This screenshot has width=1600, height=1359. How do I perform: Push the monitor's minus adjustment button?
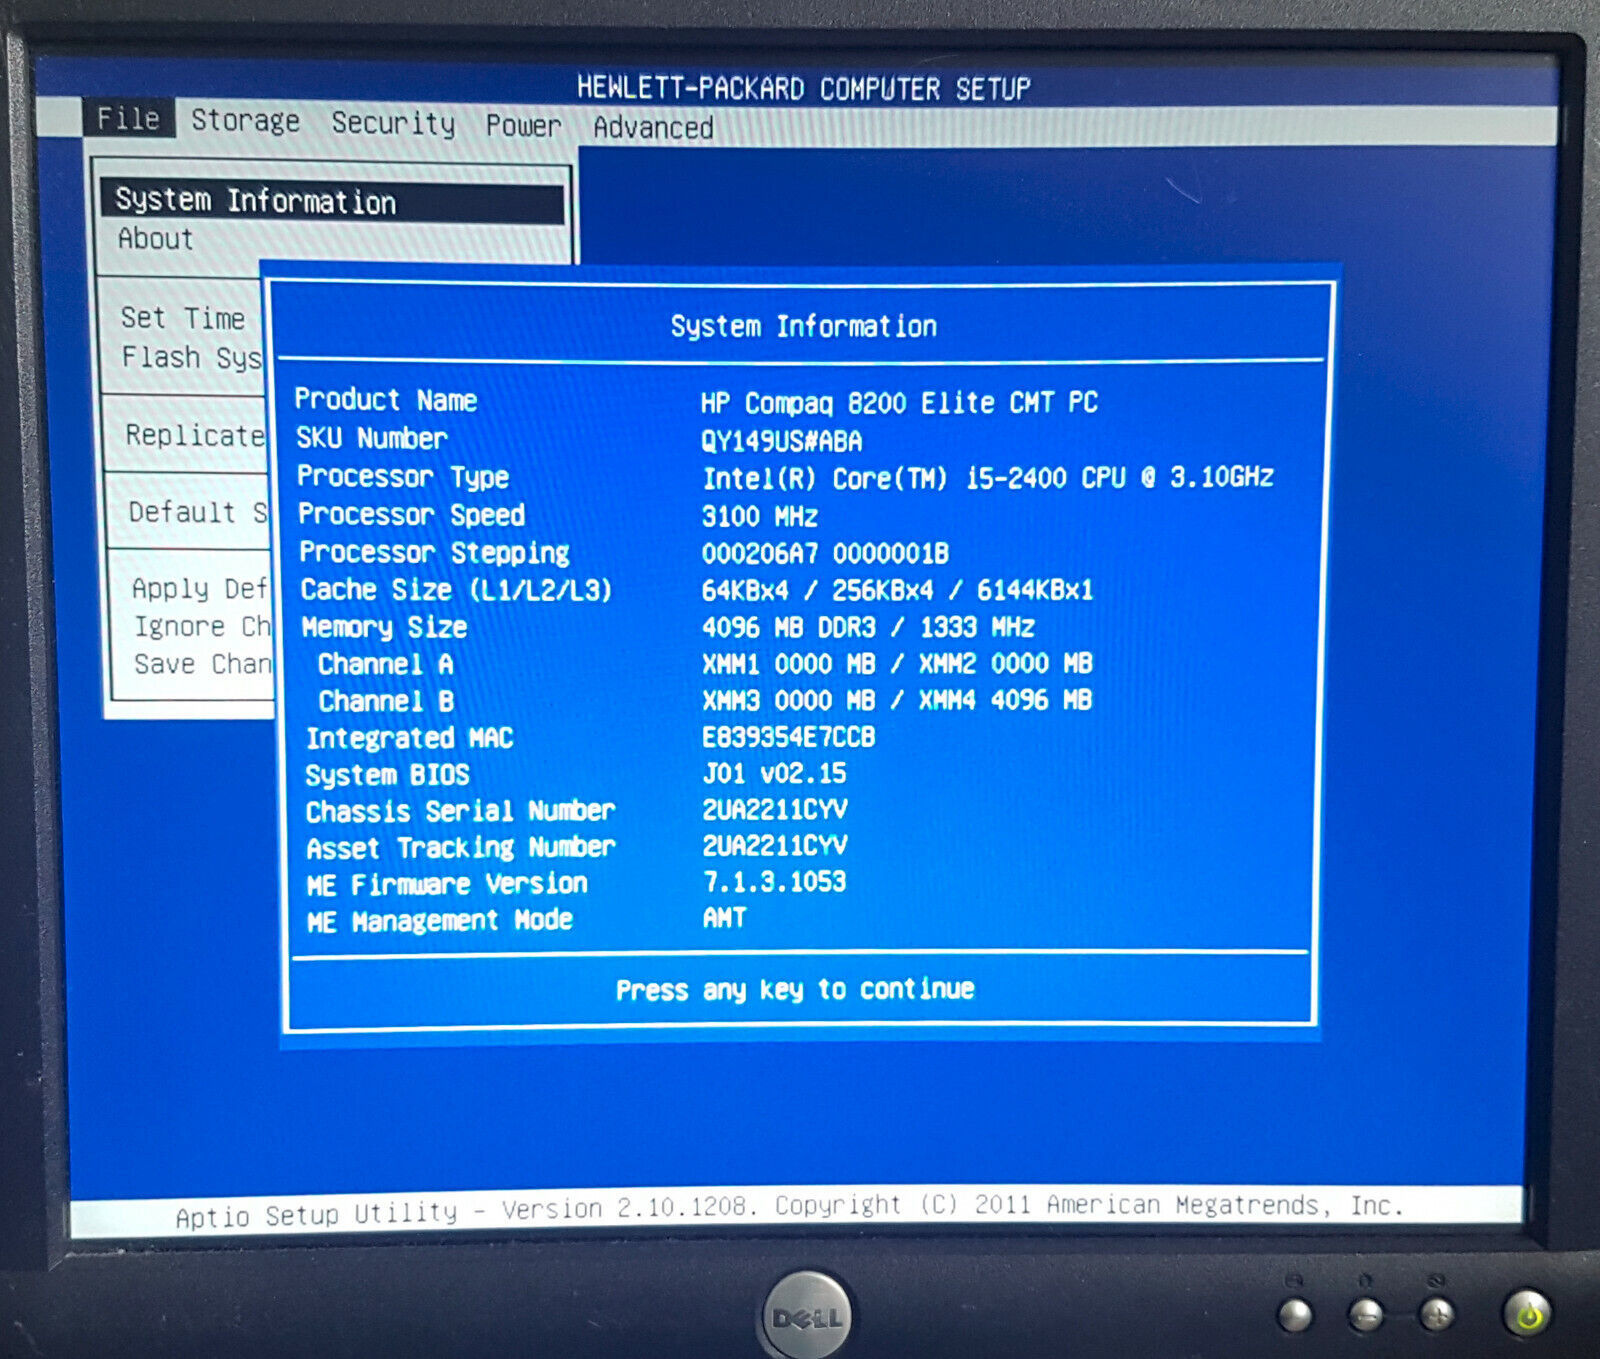click(1366, 1315)
